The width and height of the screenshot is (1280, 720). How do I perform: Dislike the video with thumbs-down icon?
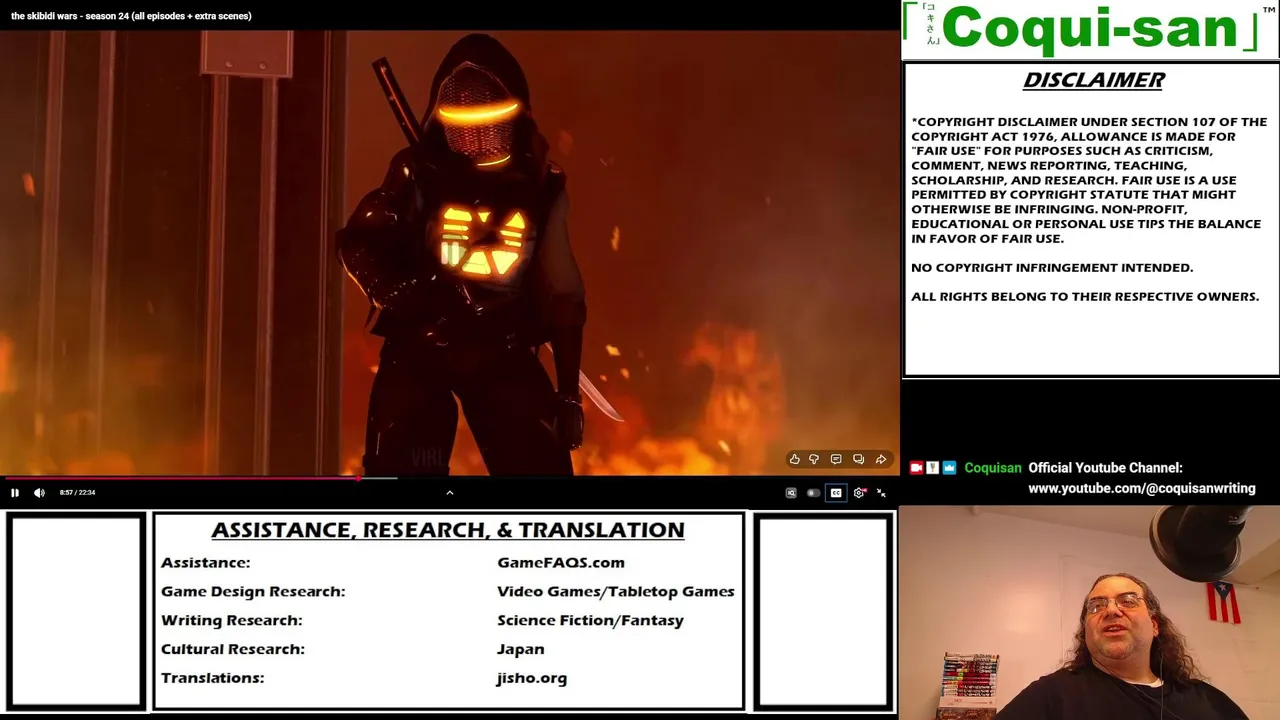point(814,459)
